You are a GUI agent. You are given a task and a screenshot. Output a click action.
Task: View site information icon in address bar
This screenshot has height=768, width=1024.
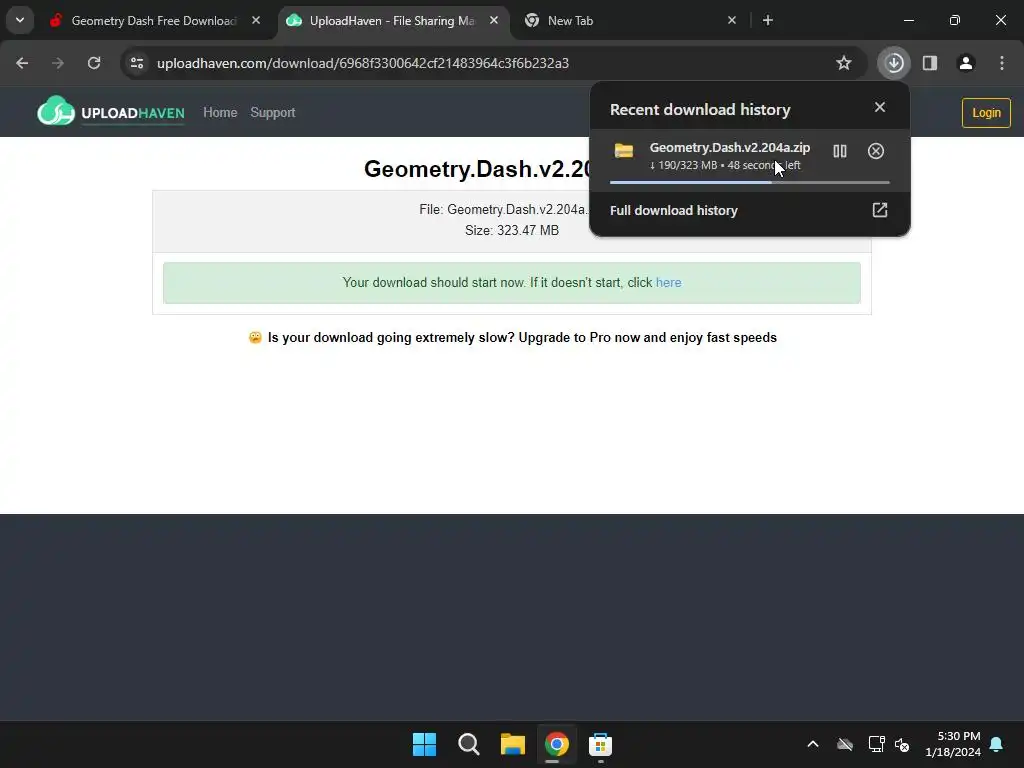coord(137,63)
